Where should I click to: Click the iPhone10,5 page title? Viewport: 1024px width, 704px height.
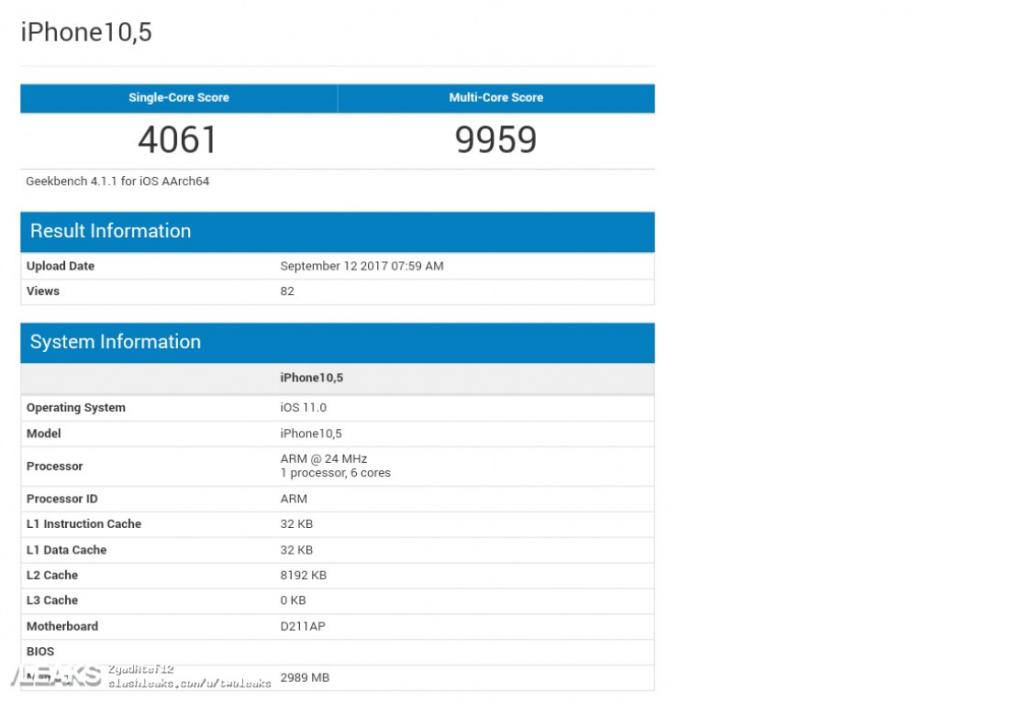(x=86, y=32)
